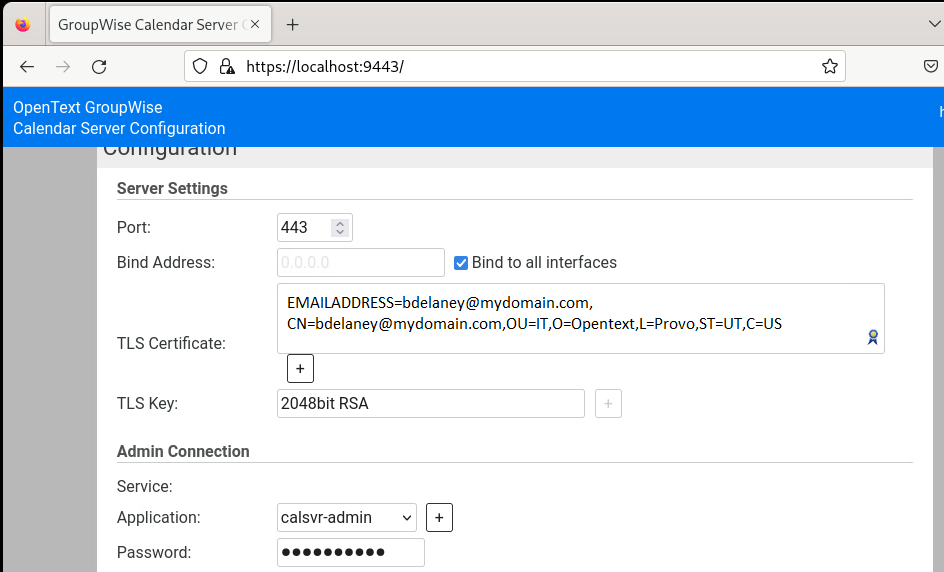Click the Admin Connection heading
This screenshot has width=944, height=572.
click(x=183, y=452)
